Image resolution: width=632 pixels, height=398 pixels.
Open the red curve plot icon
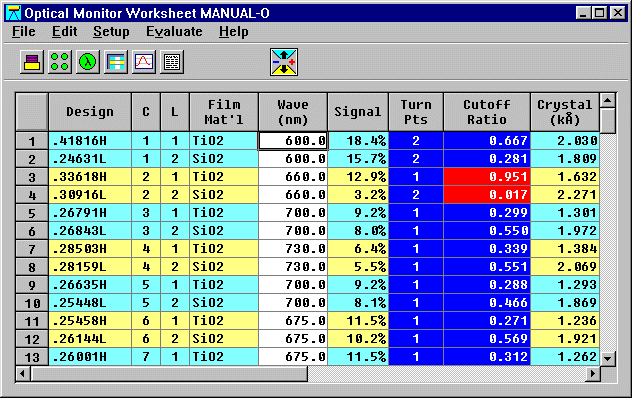coord(144,62)
